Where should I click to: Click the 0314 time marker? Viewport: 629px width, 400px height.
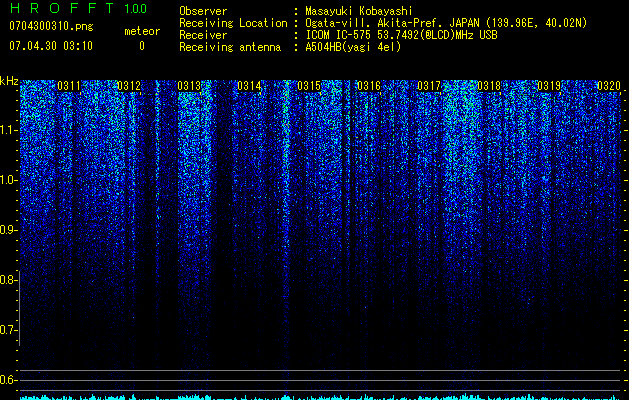point(249,86)
